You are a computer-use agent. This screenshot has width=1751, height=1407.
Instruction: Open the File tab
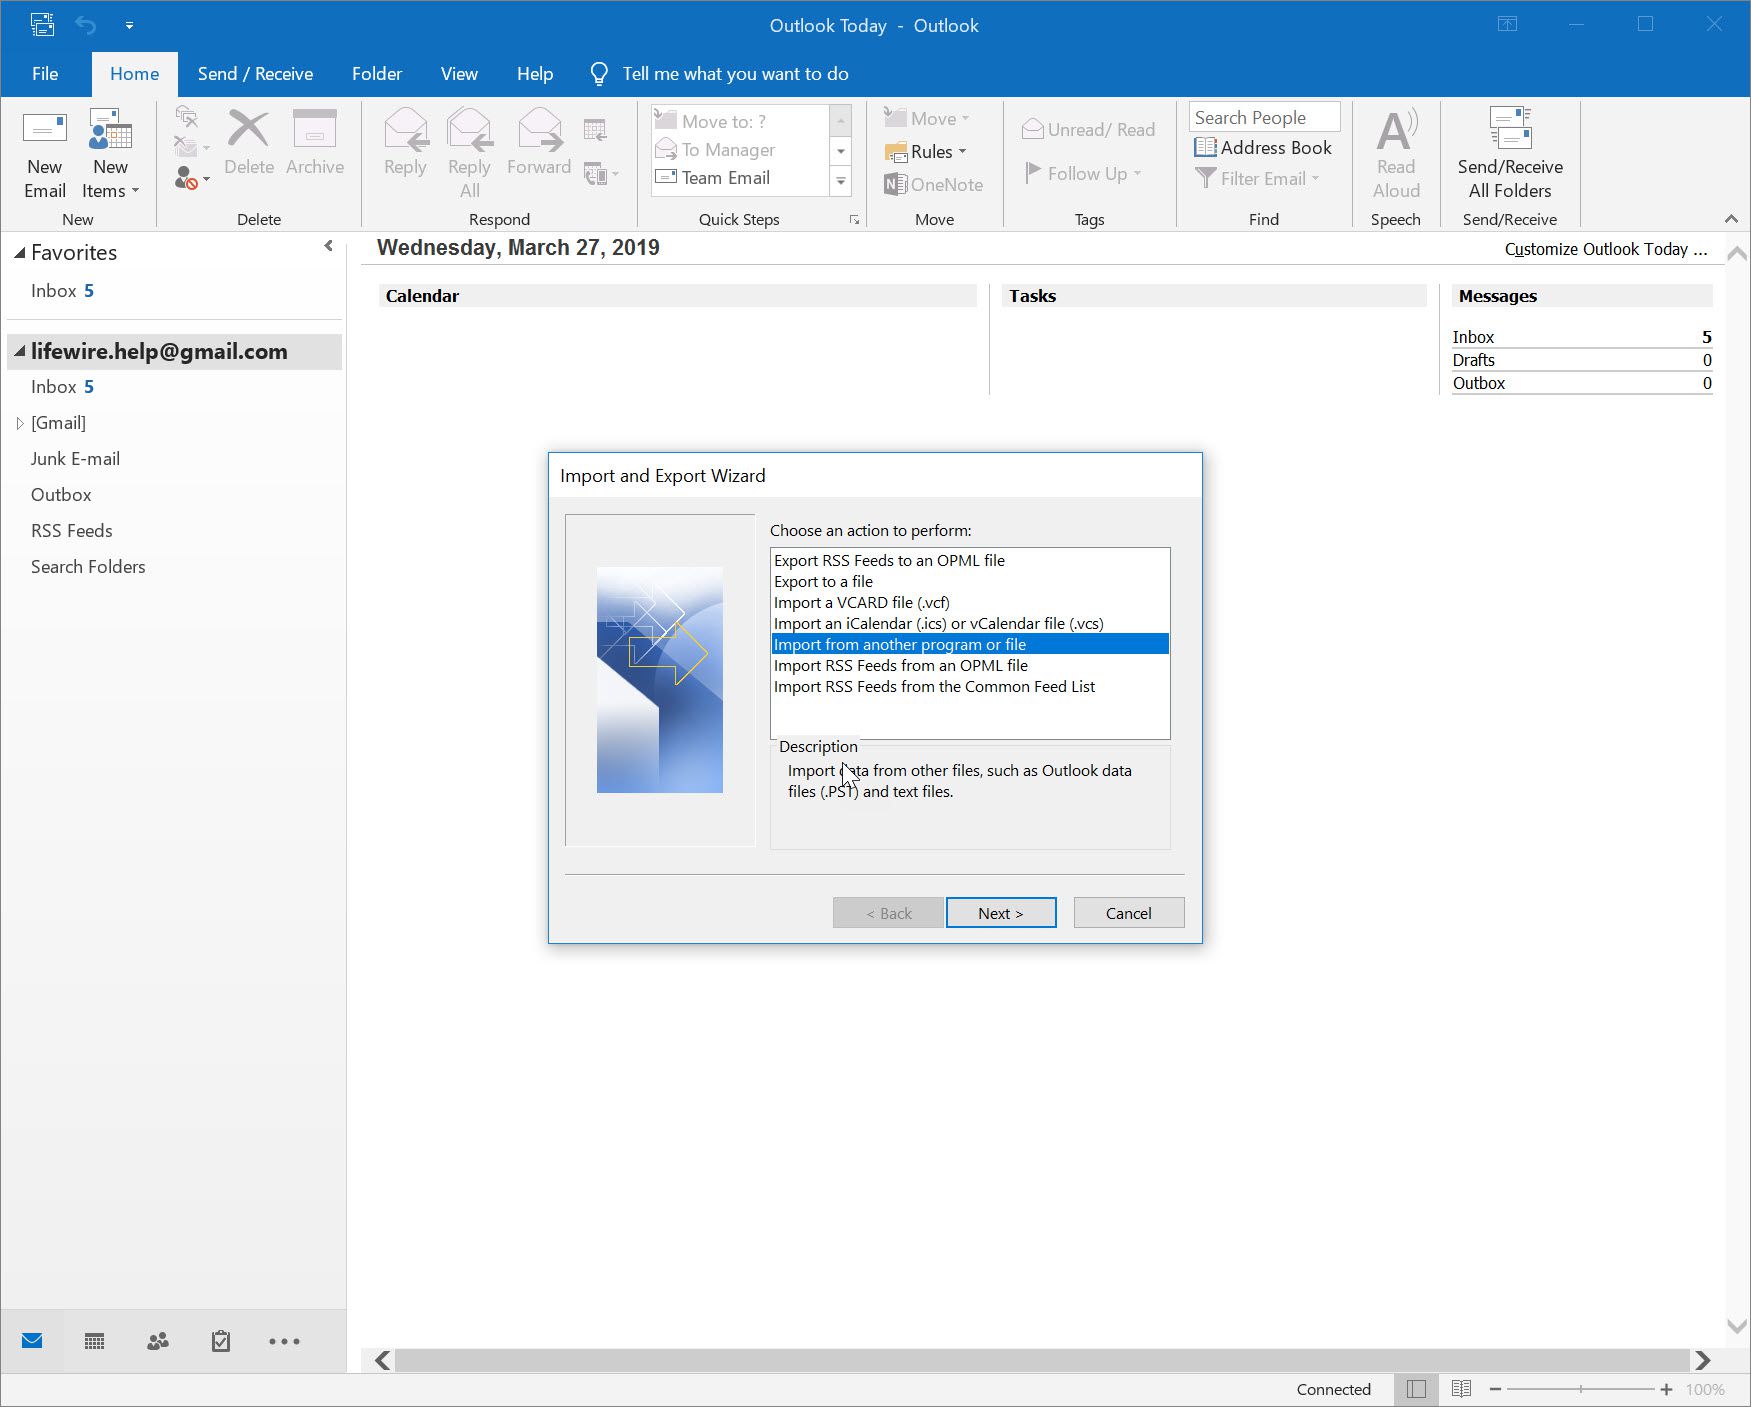(x=45, y=74)
